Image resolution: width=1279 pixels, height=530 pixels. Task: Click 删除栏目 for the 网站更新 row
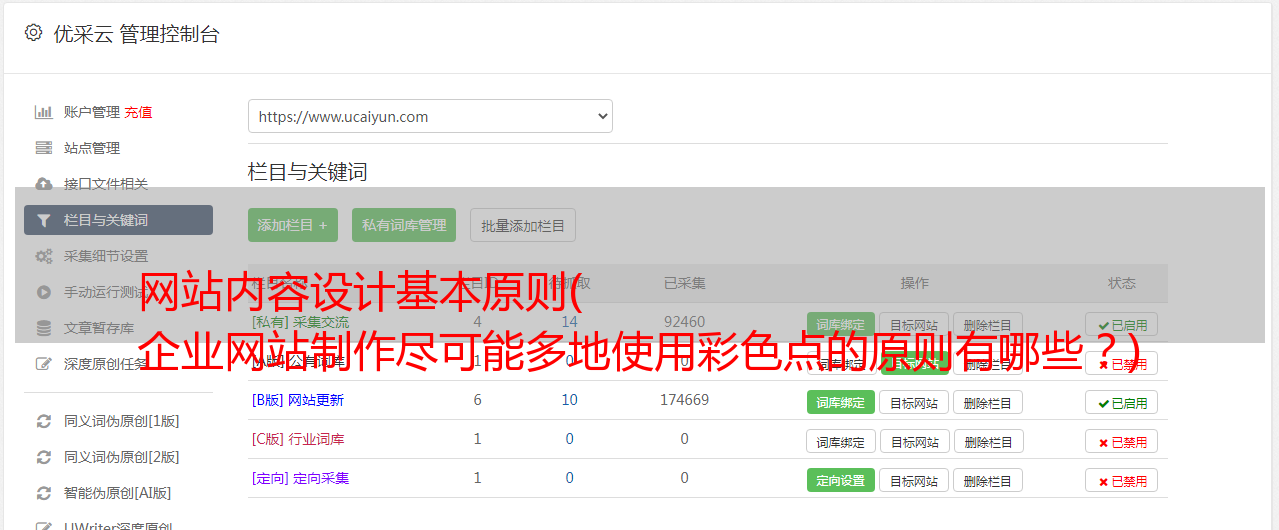coord(988,402)
